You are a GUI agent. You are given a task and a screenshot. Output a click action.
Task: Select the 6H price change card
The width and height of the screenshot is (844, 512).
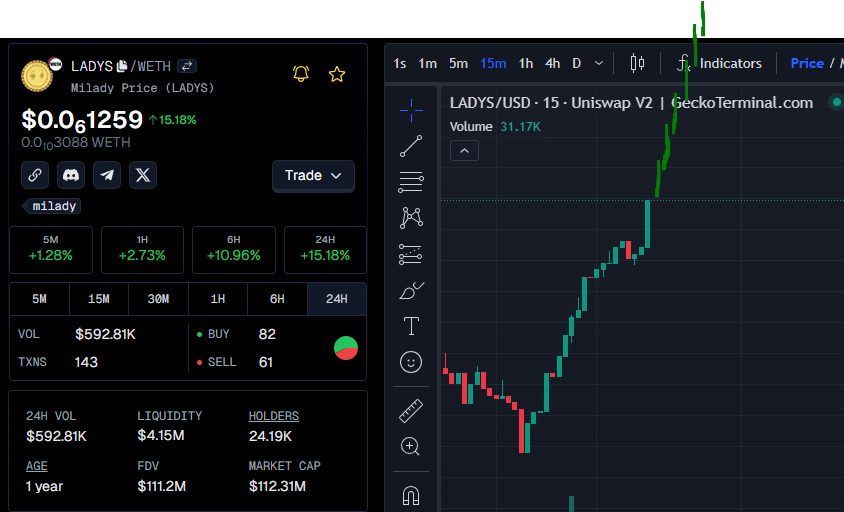234,249
